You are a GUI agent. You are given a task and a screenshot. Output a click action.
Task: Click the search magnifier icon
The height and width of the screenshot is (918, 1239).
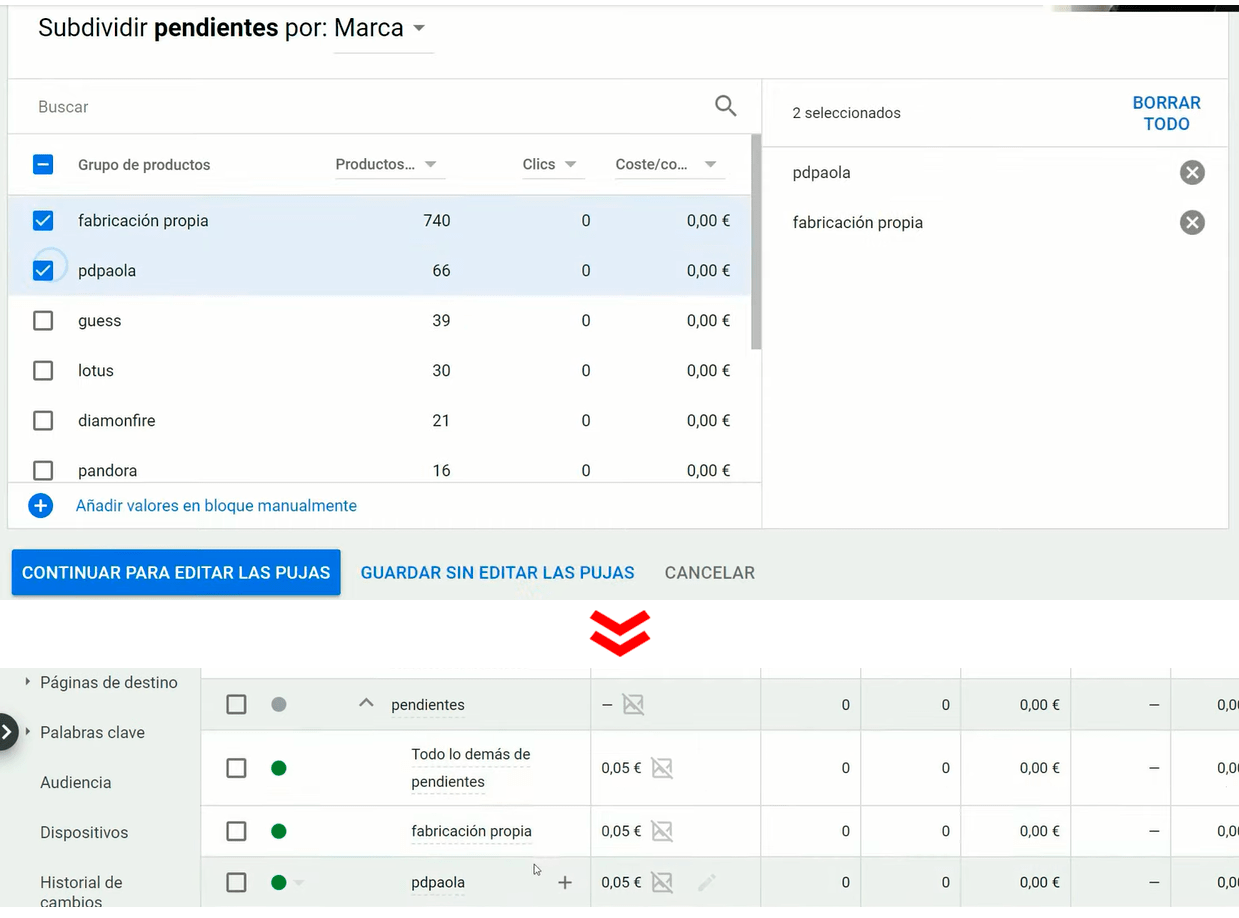point(725,106)
